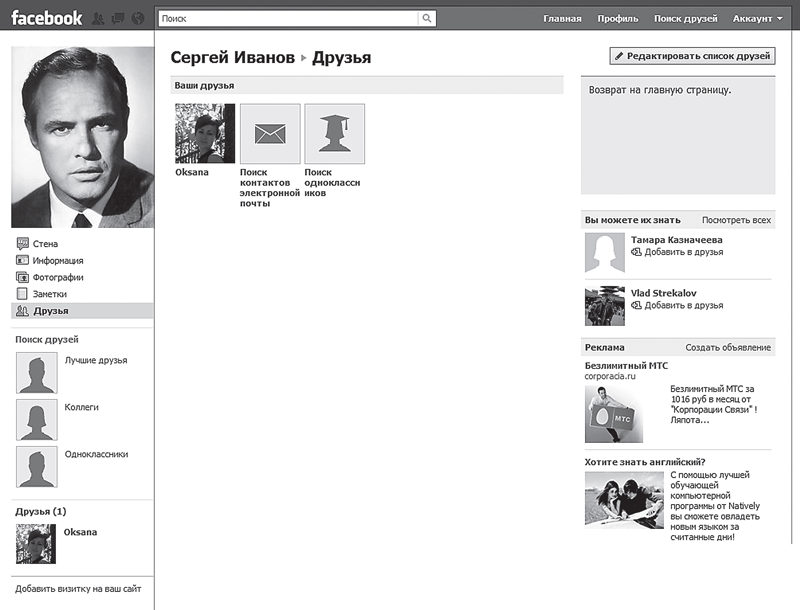800x610 pixels.
Task: Click the search magnifier button
Action: [x=427, y=18]
